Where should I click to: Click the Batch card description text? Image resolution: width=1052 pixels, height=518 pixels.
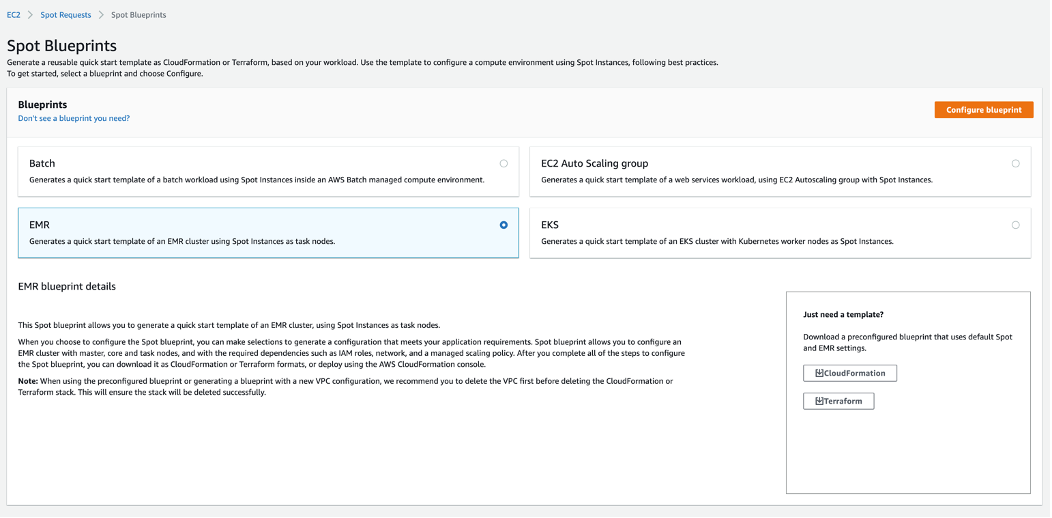[x=257, y=180]
